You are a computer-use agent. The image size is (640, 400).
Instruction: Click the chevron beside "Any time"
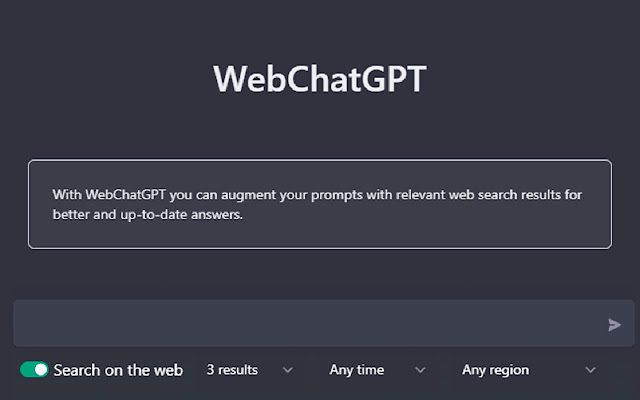(x=420, y=370)
